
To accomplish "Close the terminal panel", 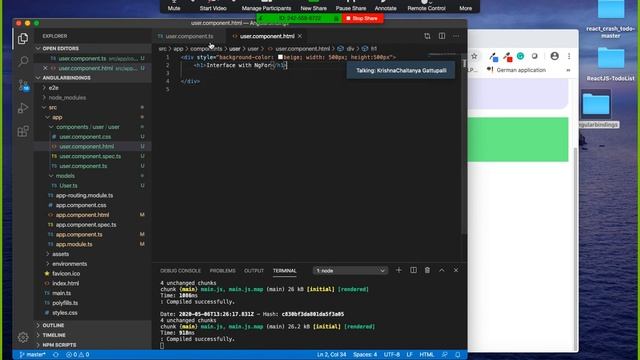I will 456,270.
